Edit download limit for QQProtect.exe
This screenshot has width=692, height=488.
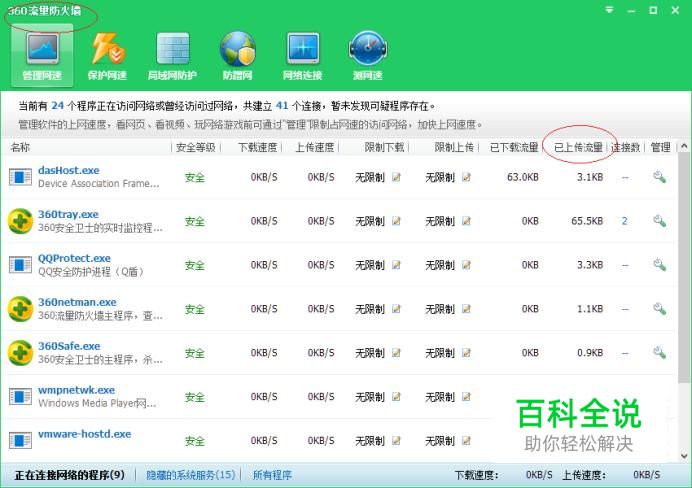coord(396,265)
